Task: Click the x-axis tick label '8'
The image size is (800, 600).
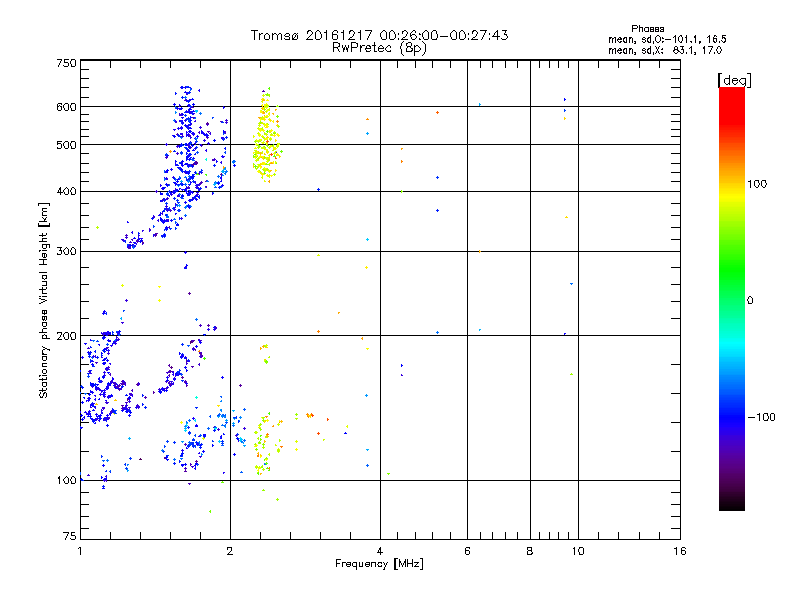Action: tap(530, 551)
